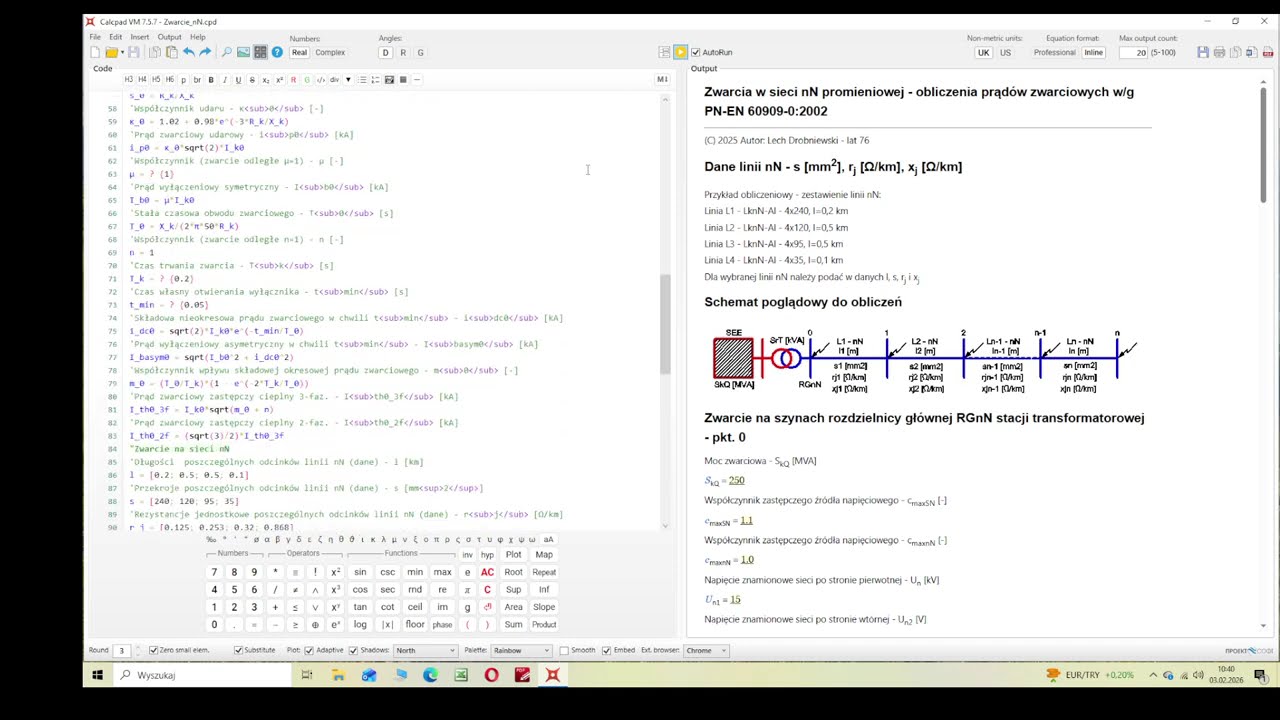Apply bold formatting tag B
Viewport: 1280px width, 720px height.
coord(211,80)
